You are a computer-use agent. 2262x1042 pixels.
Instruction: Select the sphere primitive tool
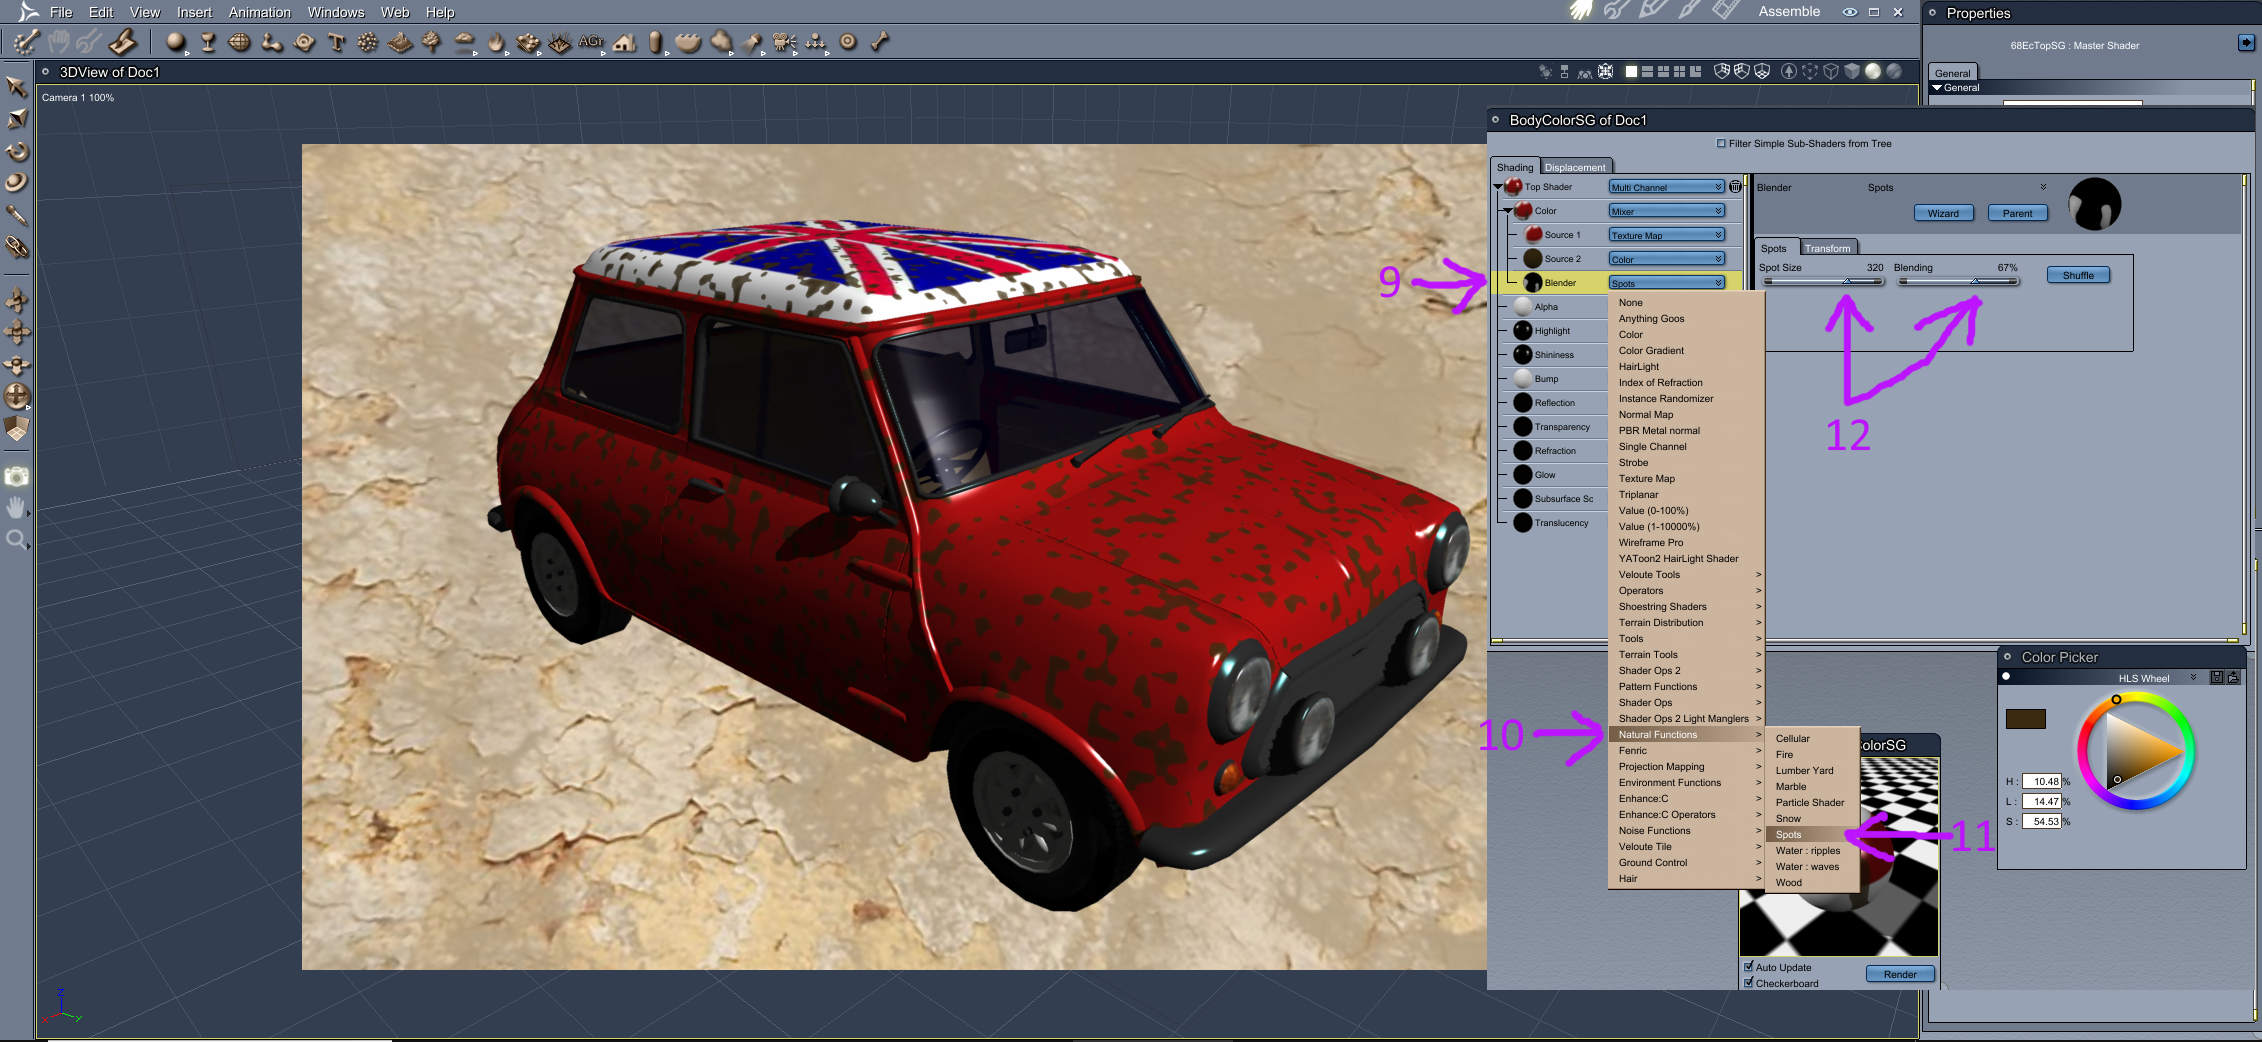[176, 42]
